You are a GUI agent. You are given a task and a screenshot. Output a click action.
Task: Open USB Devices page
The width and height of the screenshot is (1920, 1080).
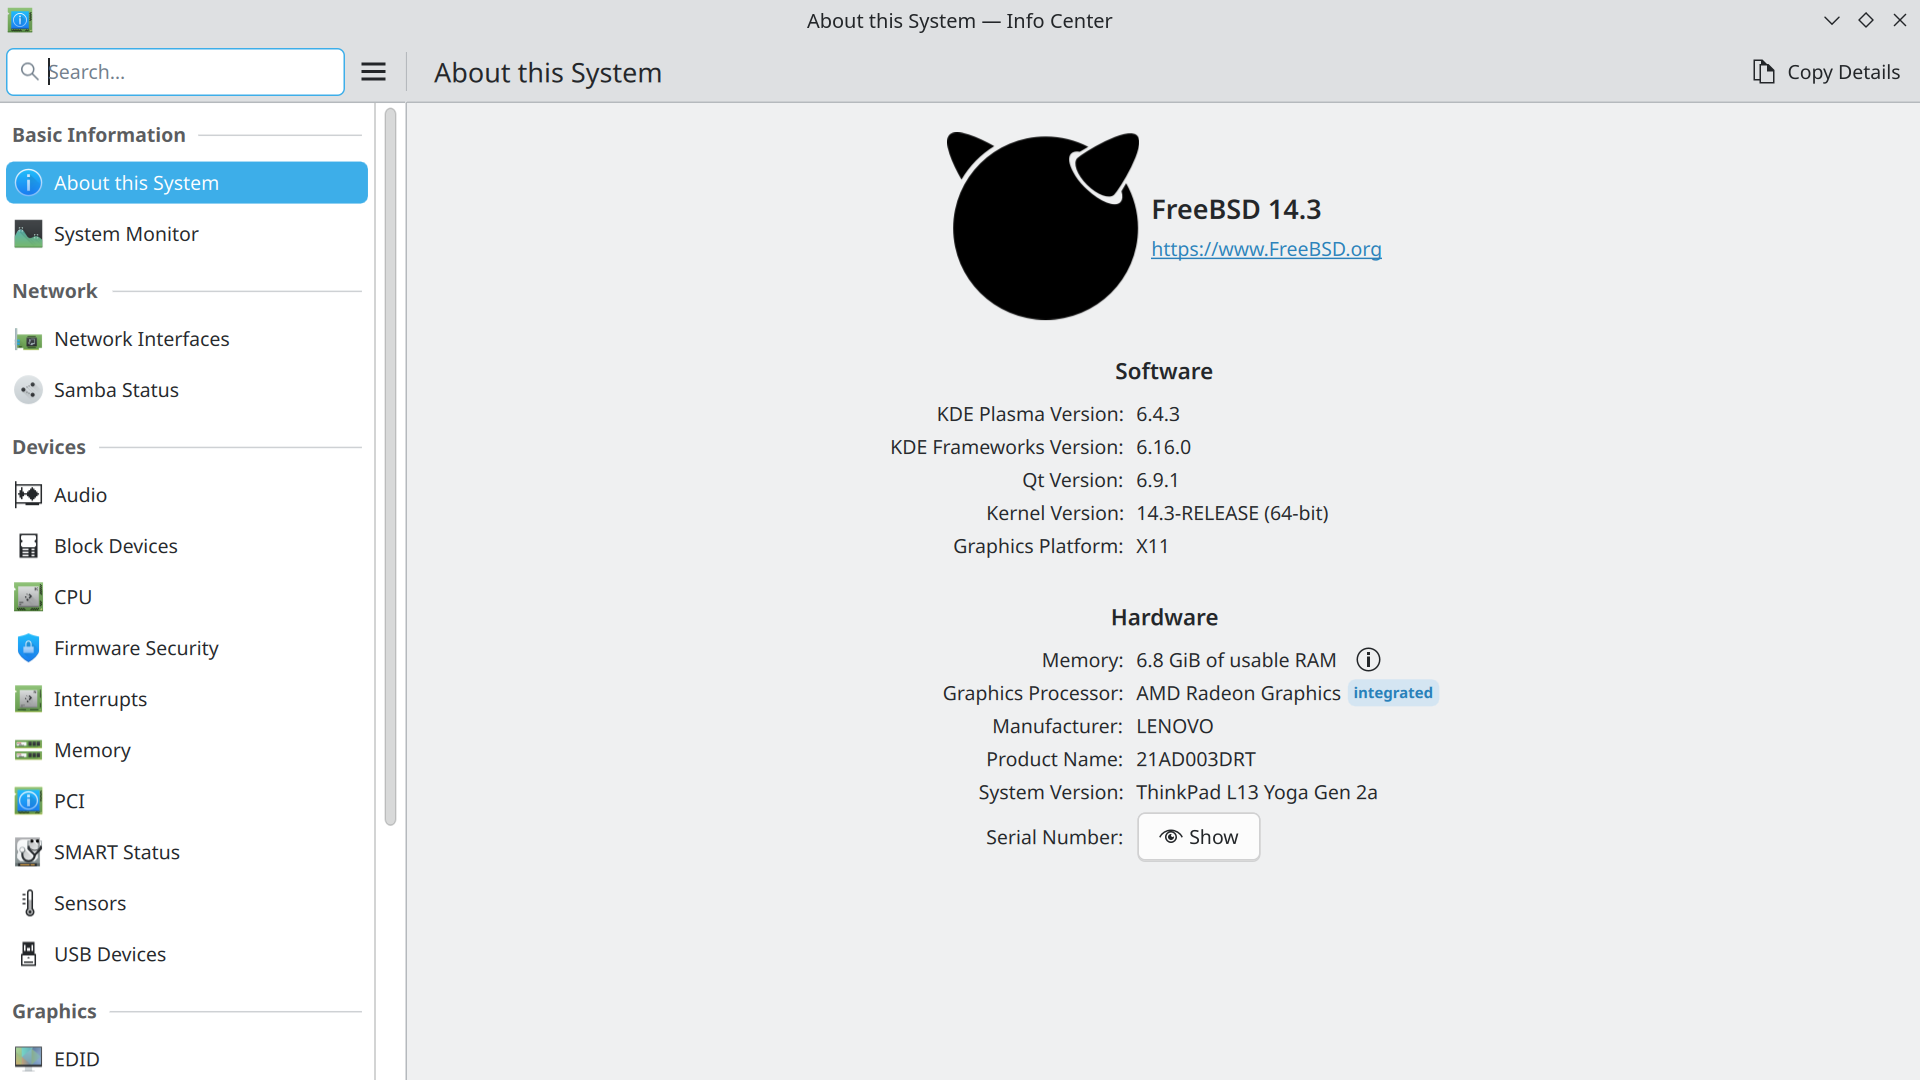coord(110,954)
